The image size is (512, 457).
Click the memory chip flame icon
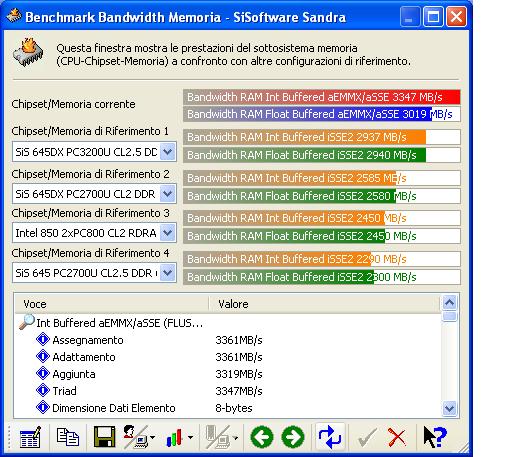point(29,52)
